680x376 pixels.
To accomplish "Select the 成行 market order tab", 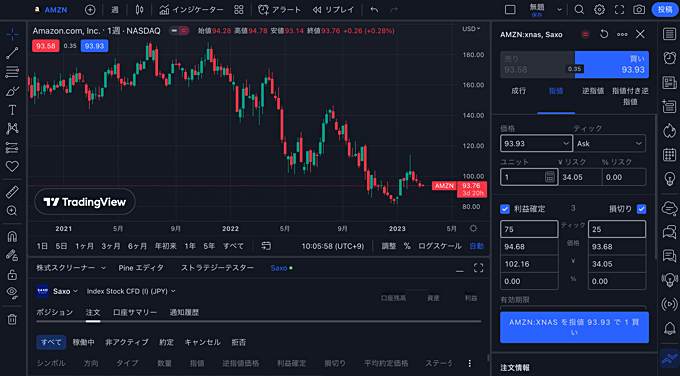I will pos(519,91).
